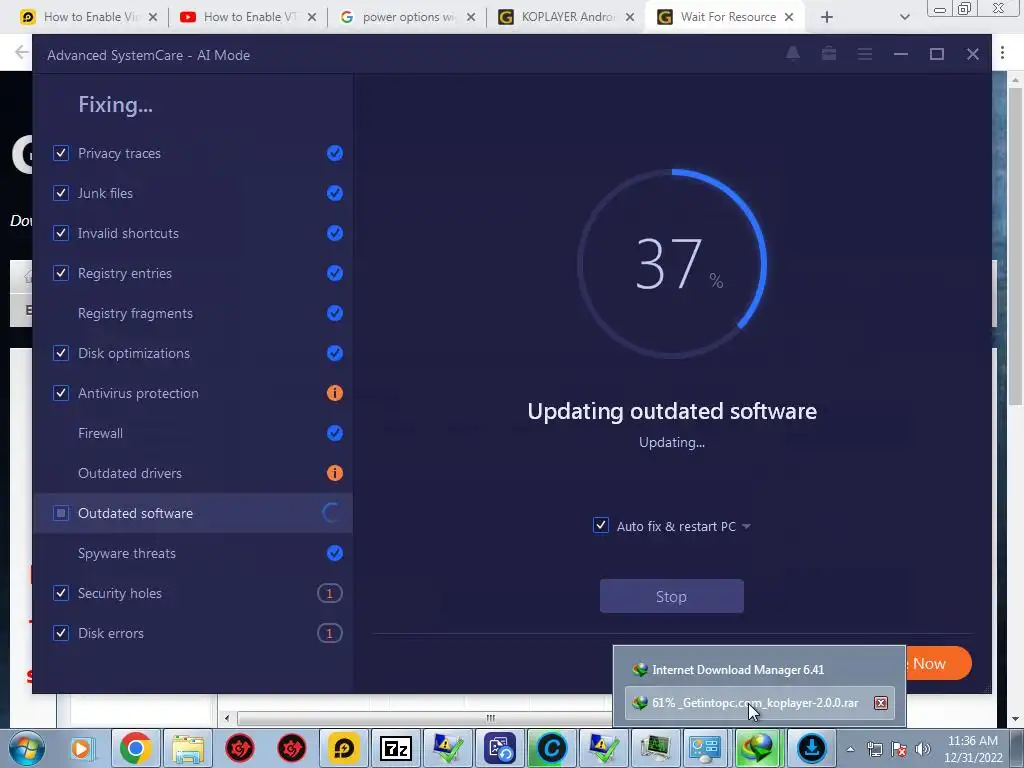Select the Spyware threats row label

click(x=127, y=553)
